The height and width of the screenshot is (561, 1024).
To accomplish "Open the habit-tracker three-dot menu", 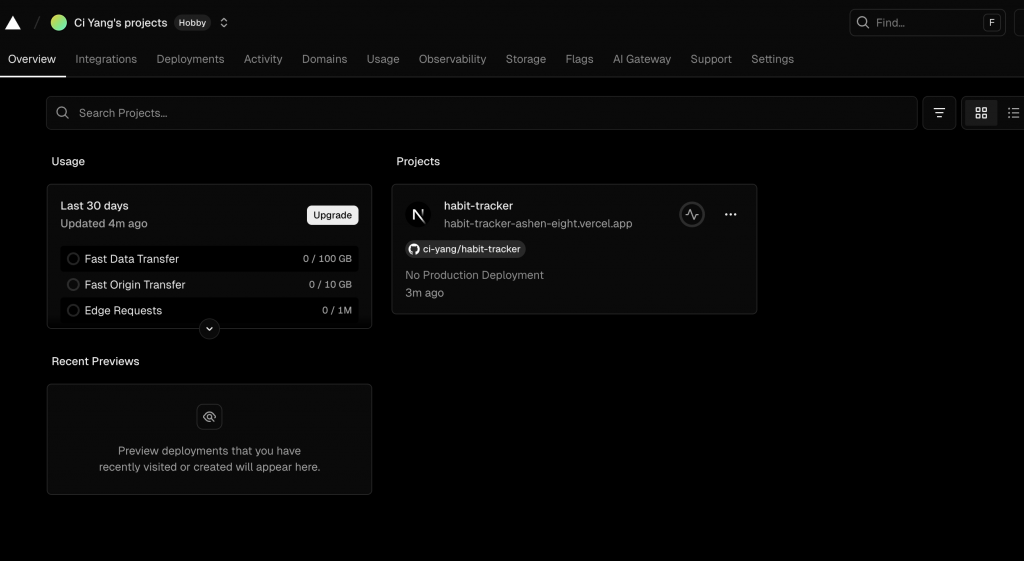I will pyautogui.click(x=730, y=214).
